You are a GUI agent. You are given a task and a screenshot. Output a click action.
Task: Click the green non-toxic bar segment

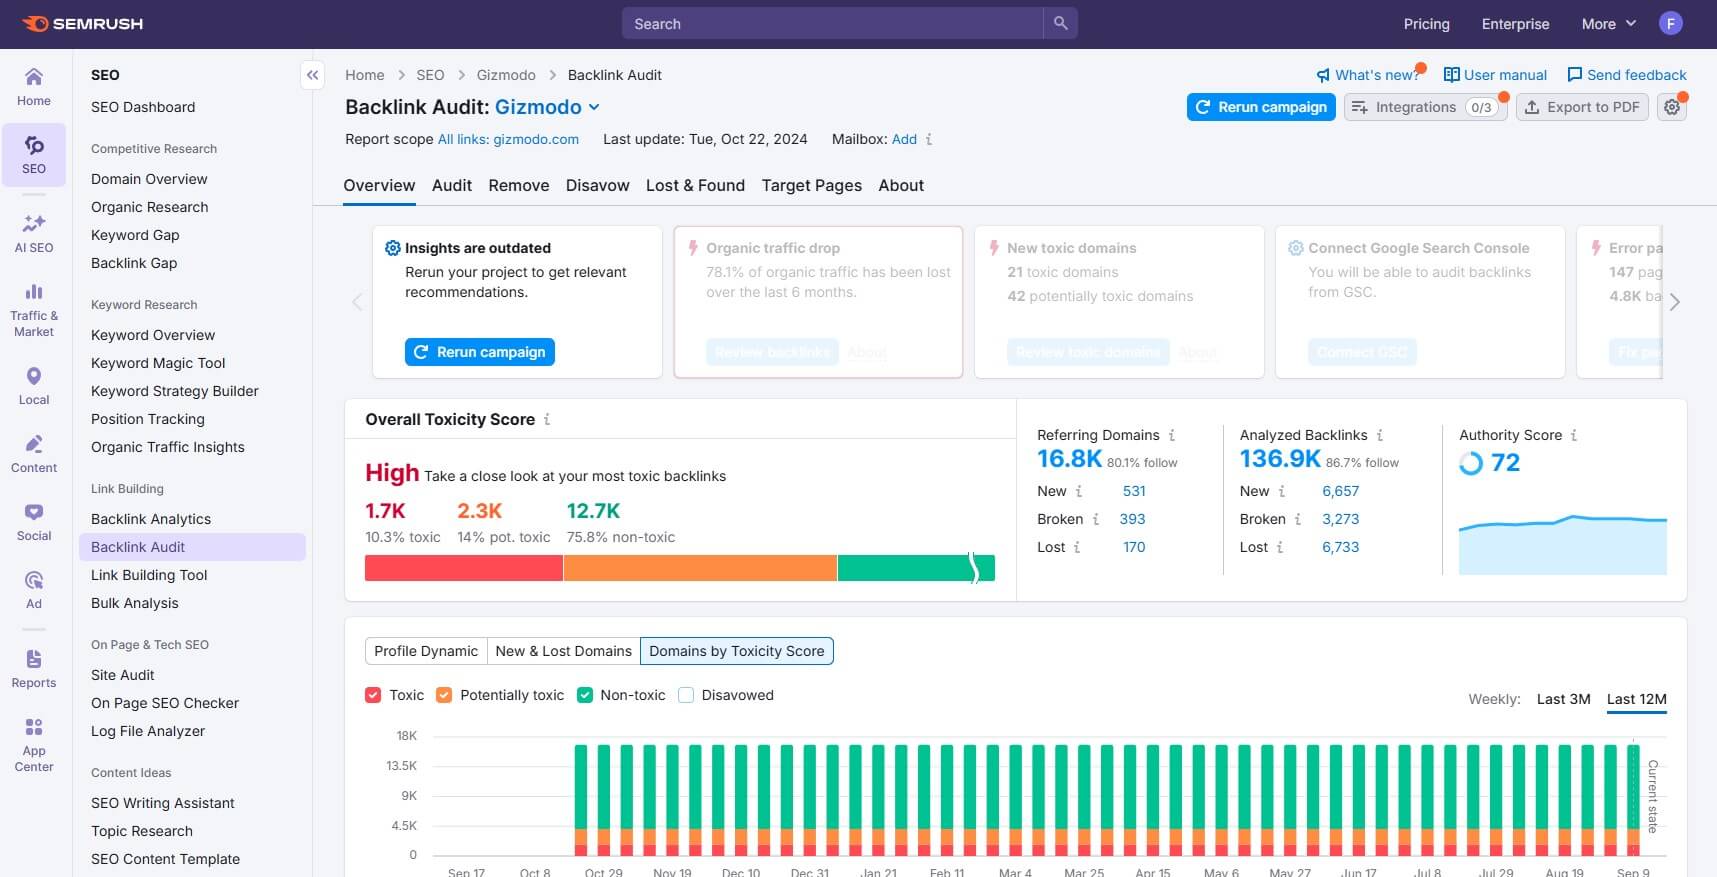(916, 568)
